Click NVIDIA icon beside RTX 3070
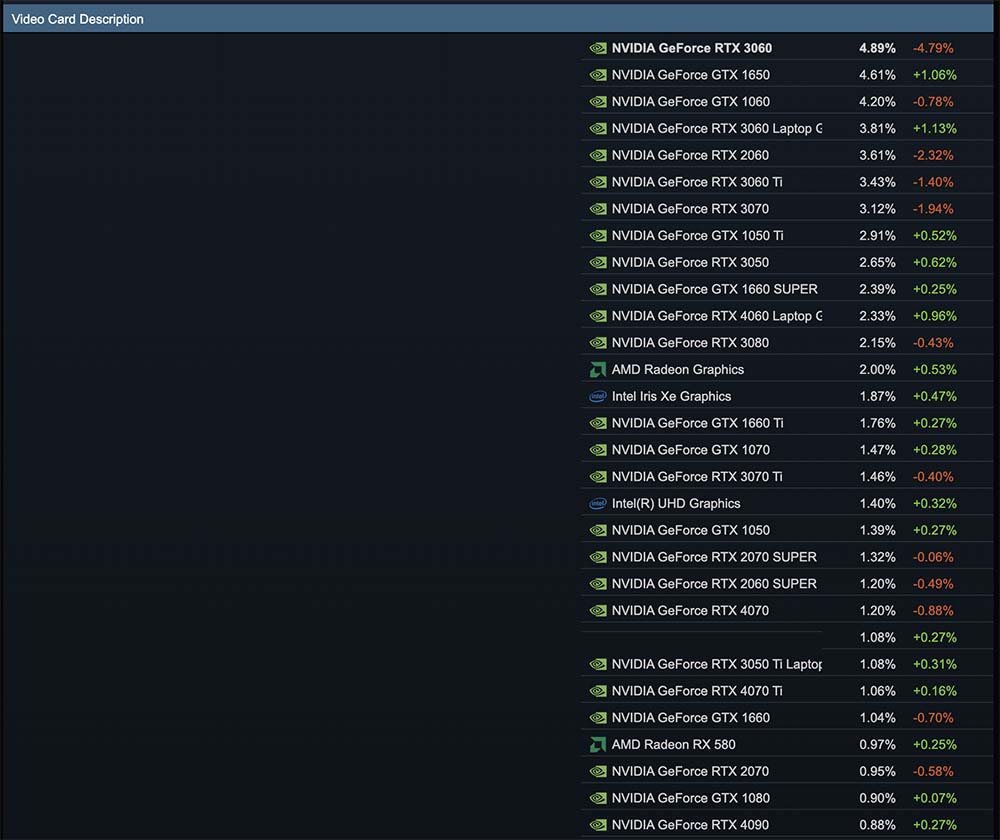This screenshot has width=1000, height=840. [x=598, y=209]
